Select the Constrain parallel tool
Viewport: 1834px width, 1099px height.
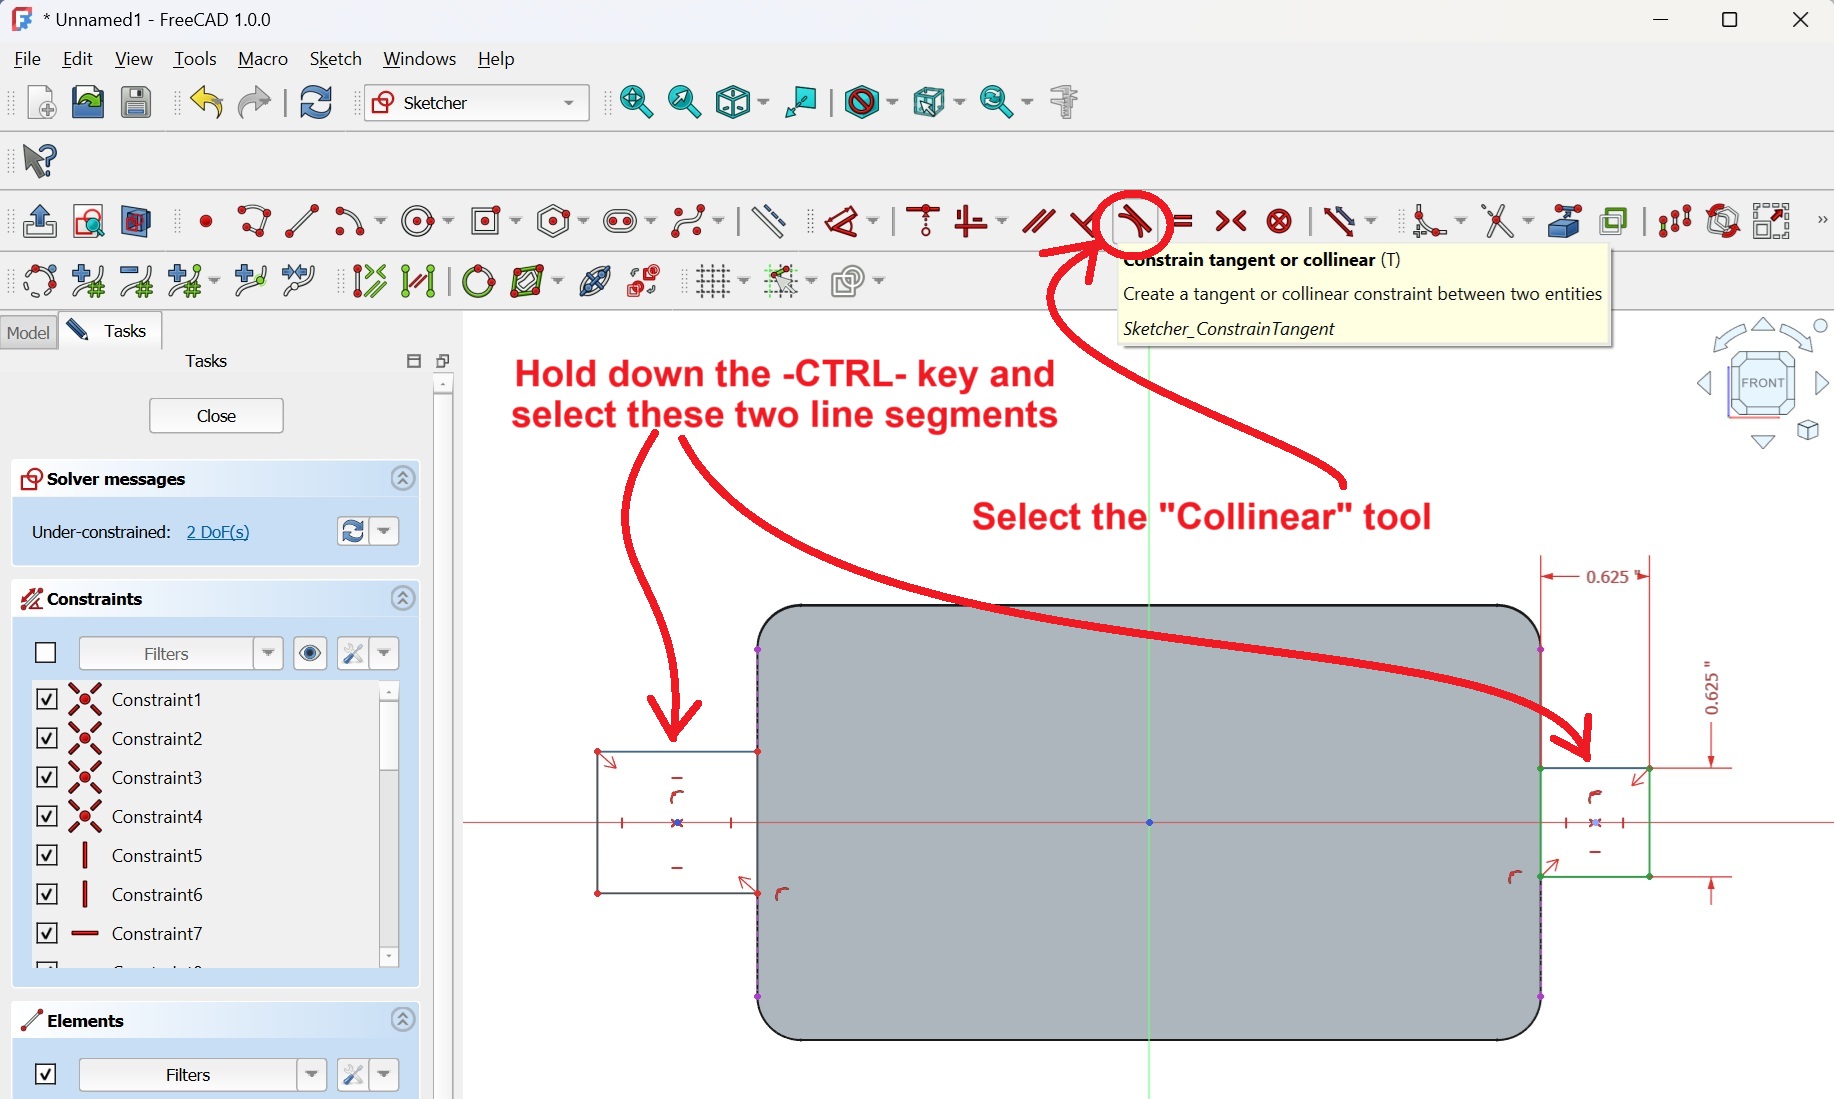click(1038, 221)
